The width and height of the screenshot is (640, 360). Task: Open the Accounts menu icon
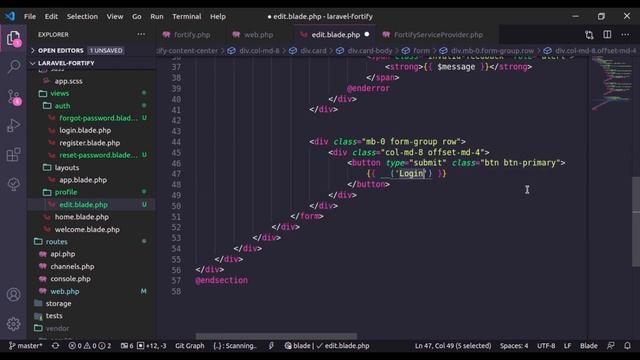13,294
